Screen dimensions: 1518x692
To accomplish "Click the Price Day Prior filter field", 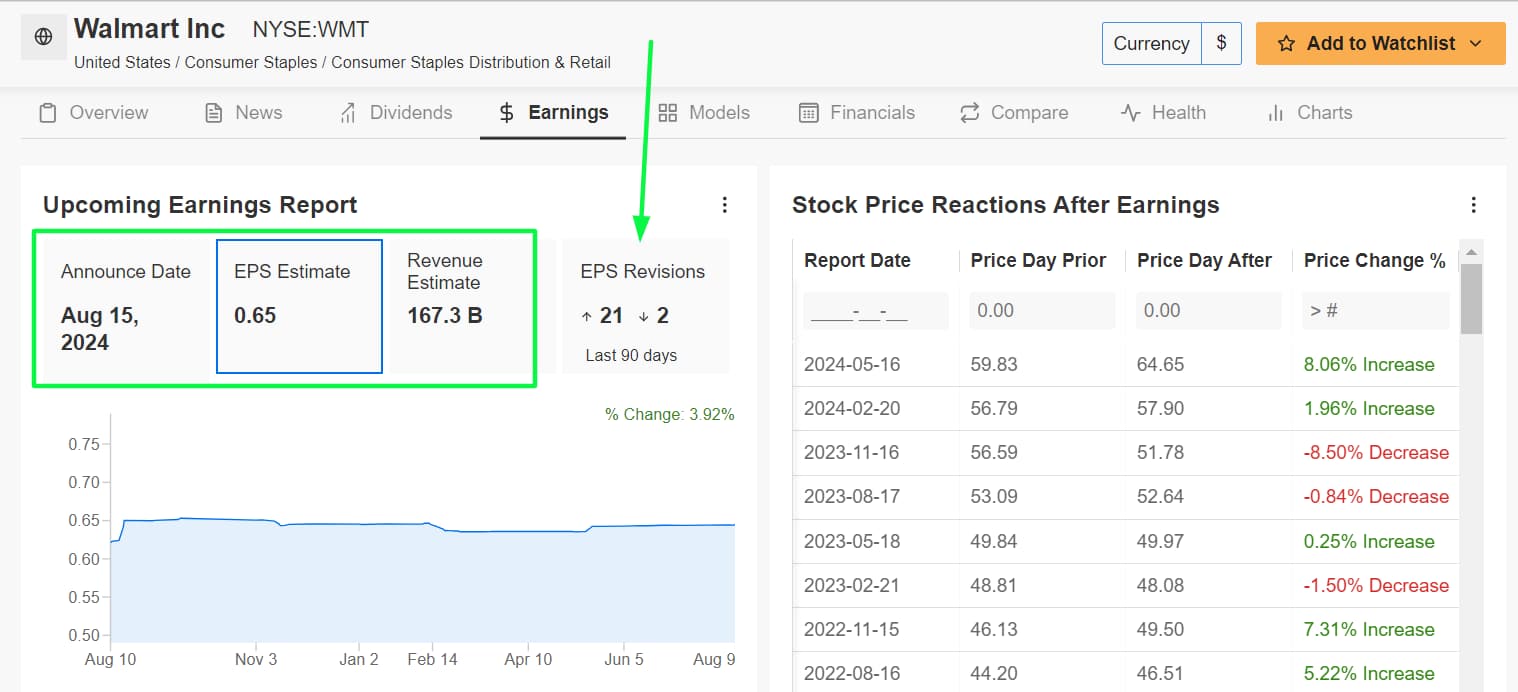I will click(x=1042, y=311).
